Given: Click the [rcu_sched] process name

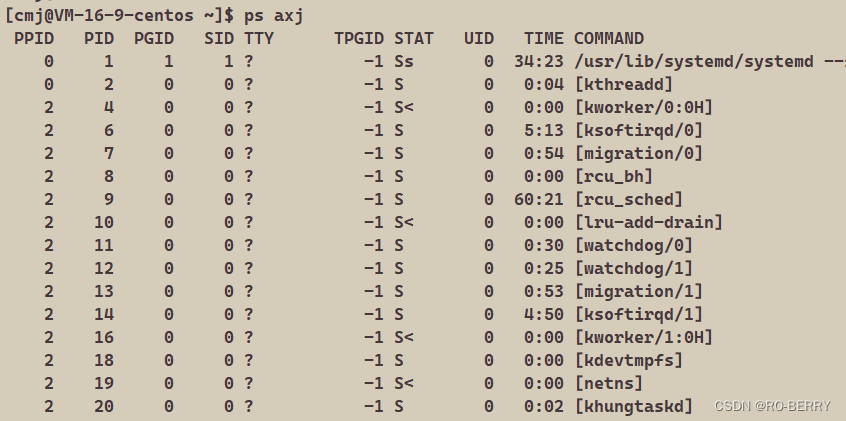Looking at the screenshot, I should pos(628,199).
